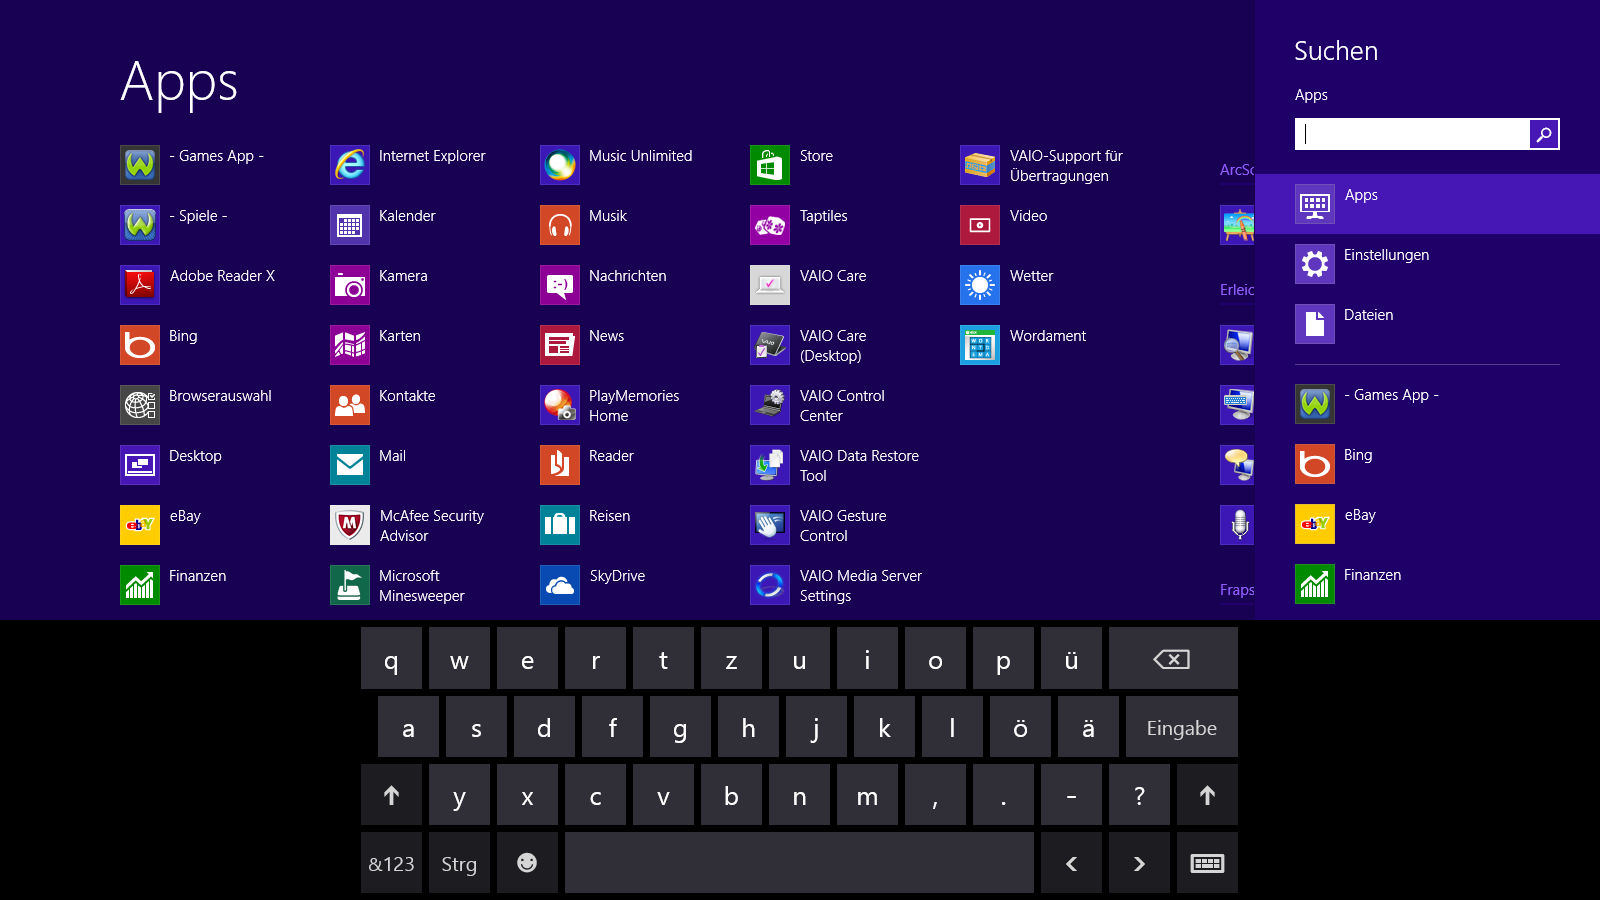Open the News app icon
Screen dimensions: 1600x900
point(560,345)
